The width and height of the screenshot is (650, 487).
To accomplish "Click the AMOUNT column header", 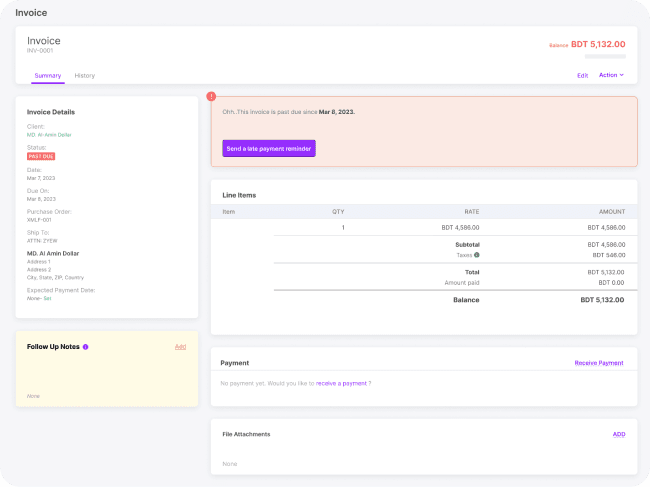I will (611, 212).
